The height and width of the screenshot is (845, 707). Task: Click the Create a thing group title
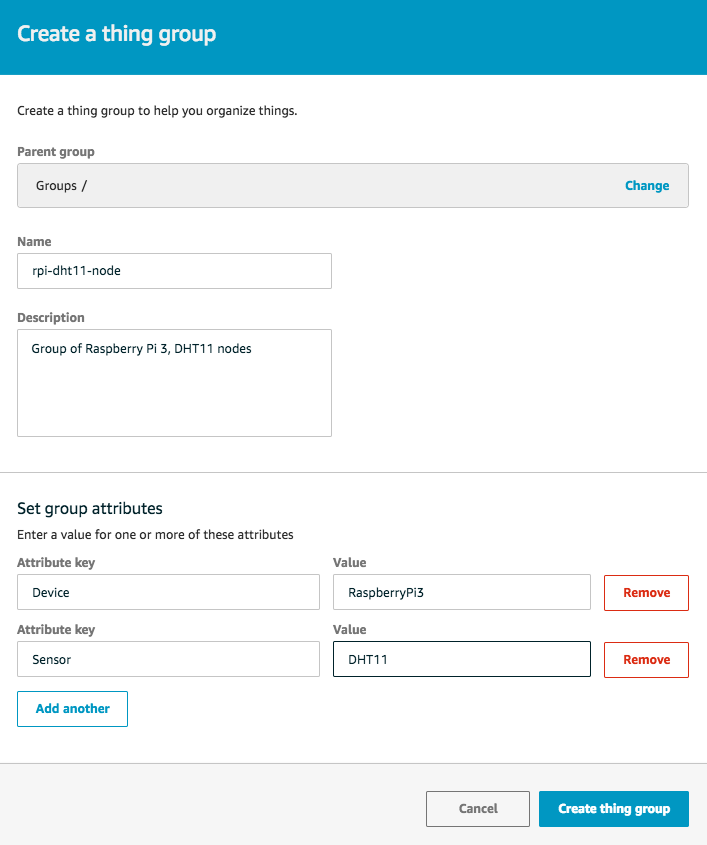tap(116, 34)
